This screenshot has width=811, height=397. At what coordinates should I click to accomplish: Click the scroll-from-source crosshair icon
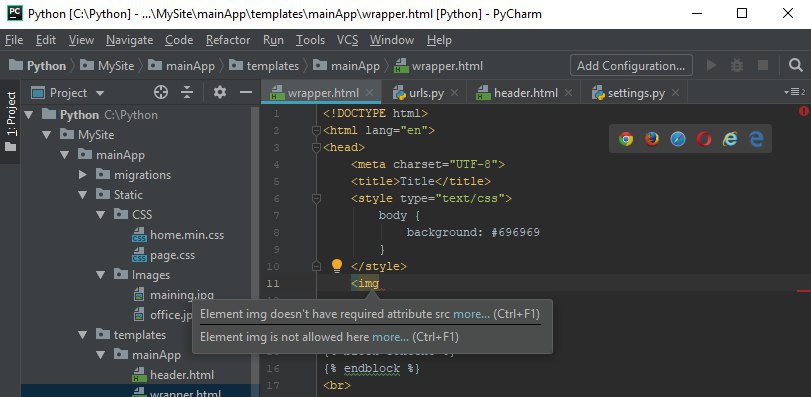point(161,93)
